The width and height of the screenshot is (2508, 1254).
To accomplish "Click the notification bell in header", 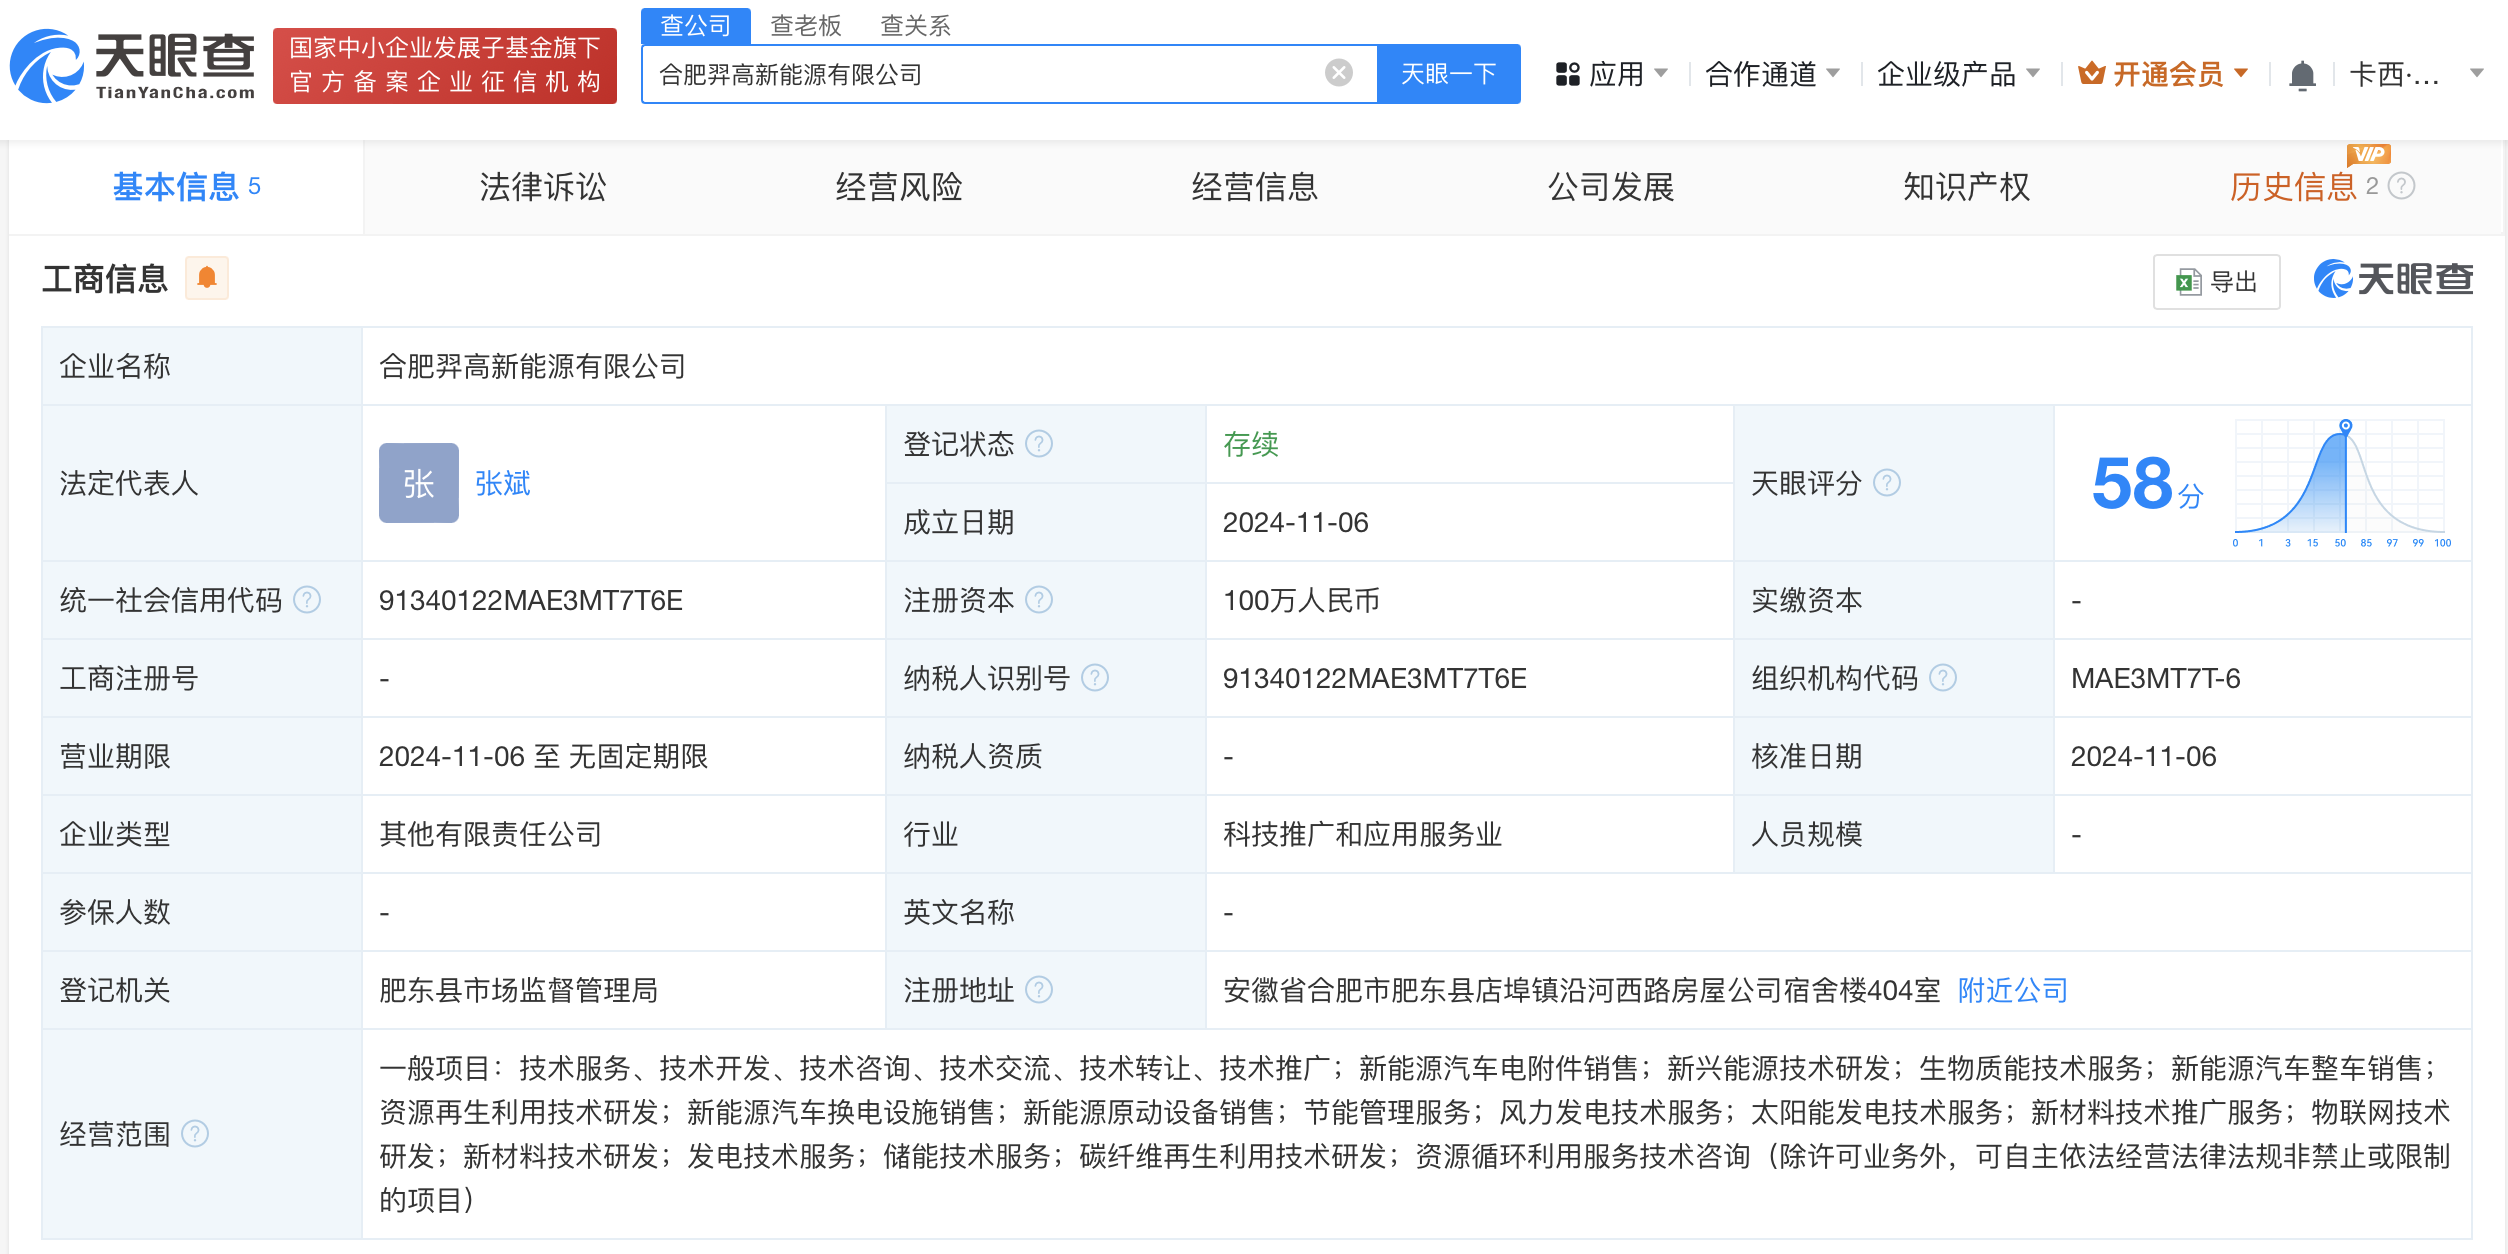I will tap(2301, 75).
